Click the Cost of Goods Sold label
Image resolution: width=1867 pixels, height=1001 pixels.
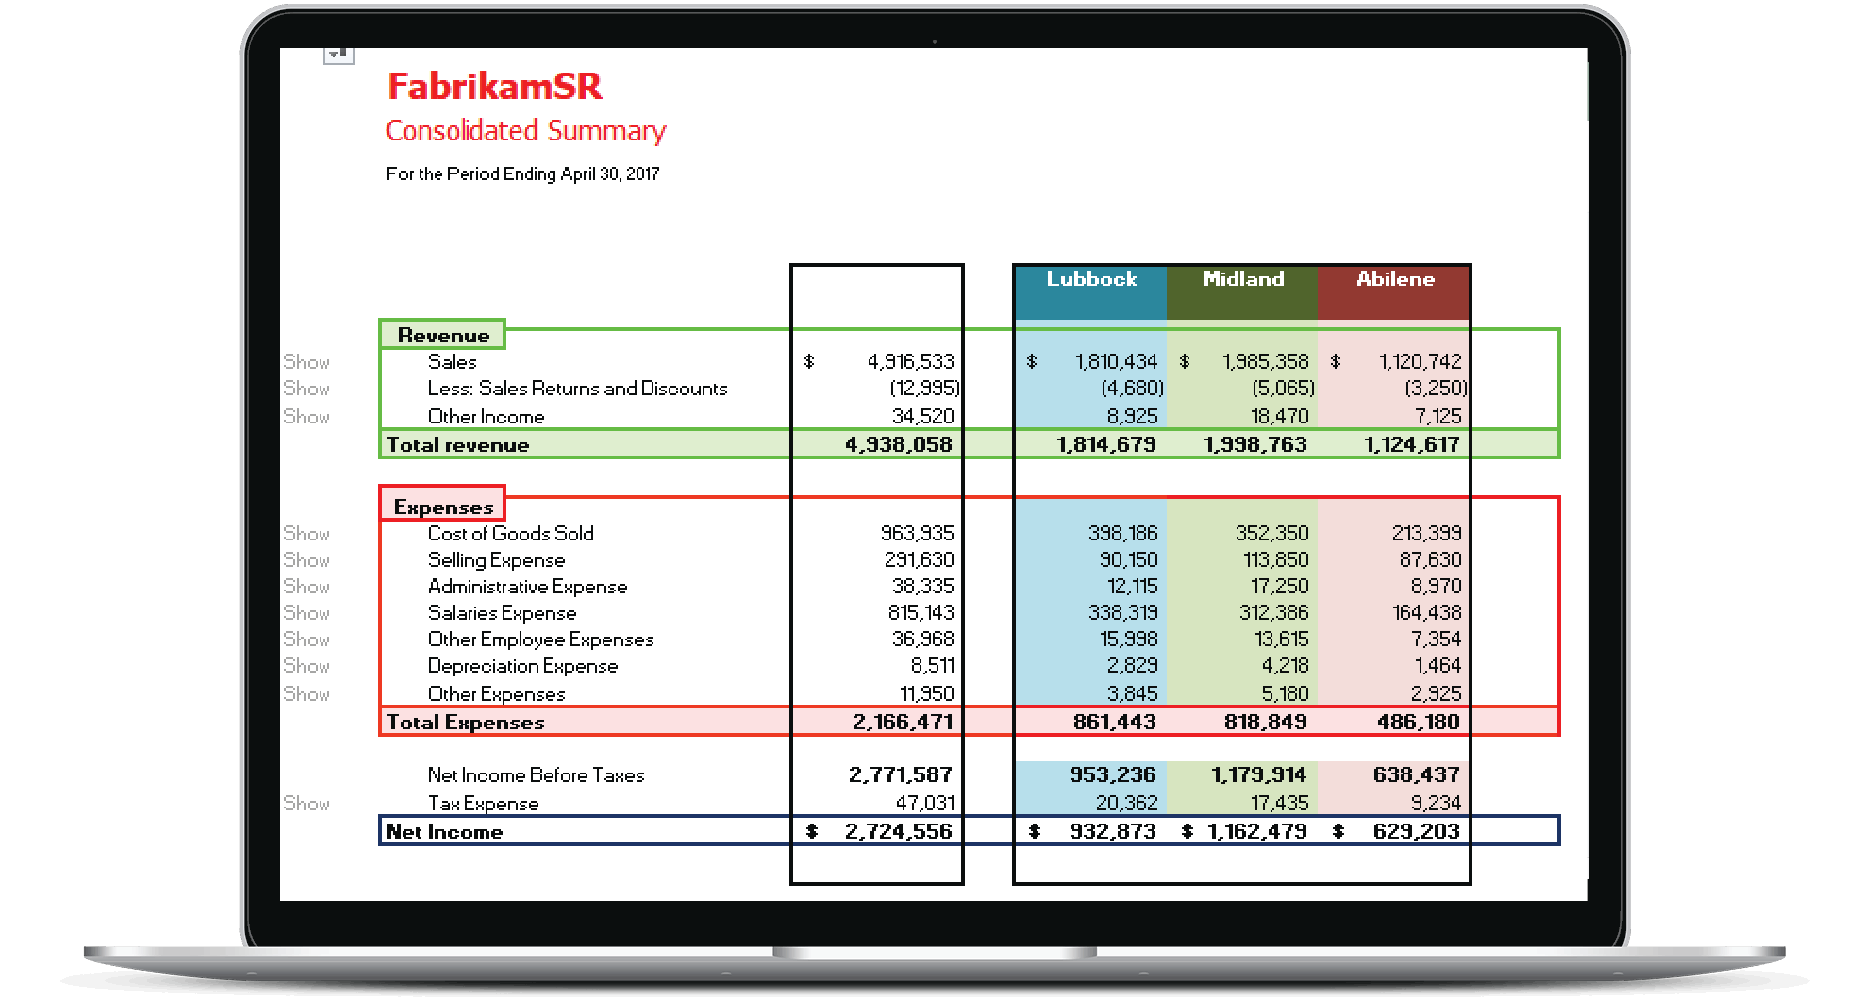511,533
